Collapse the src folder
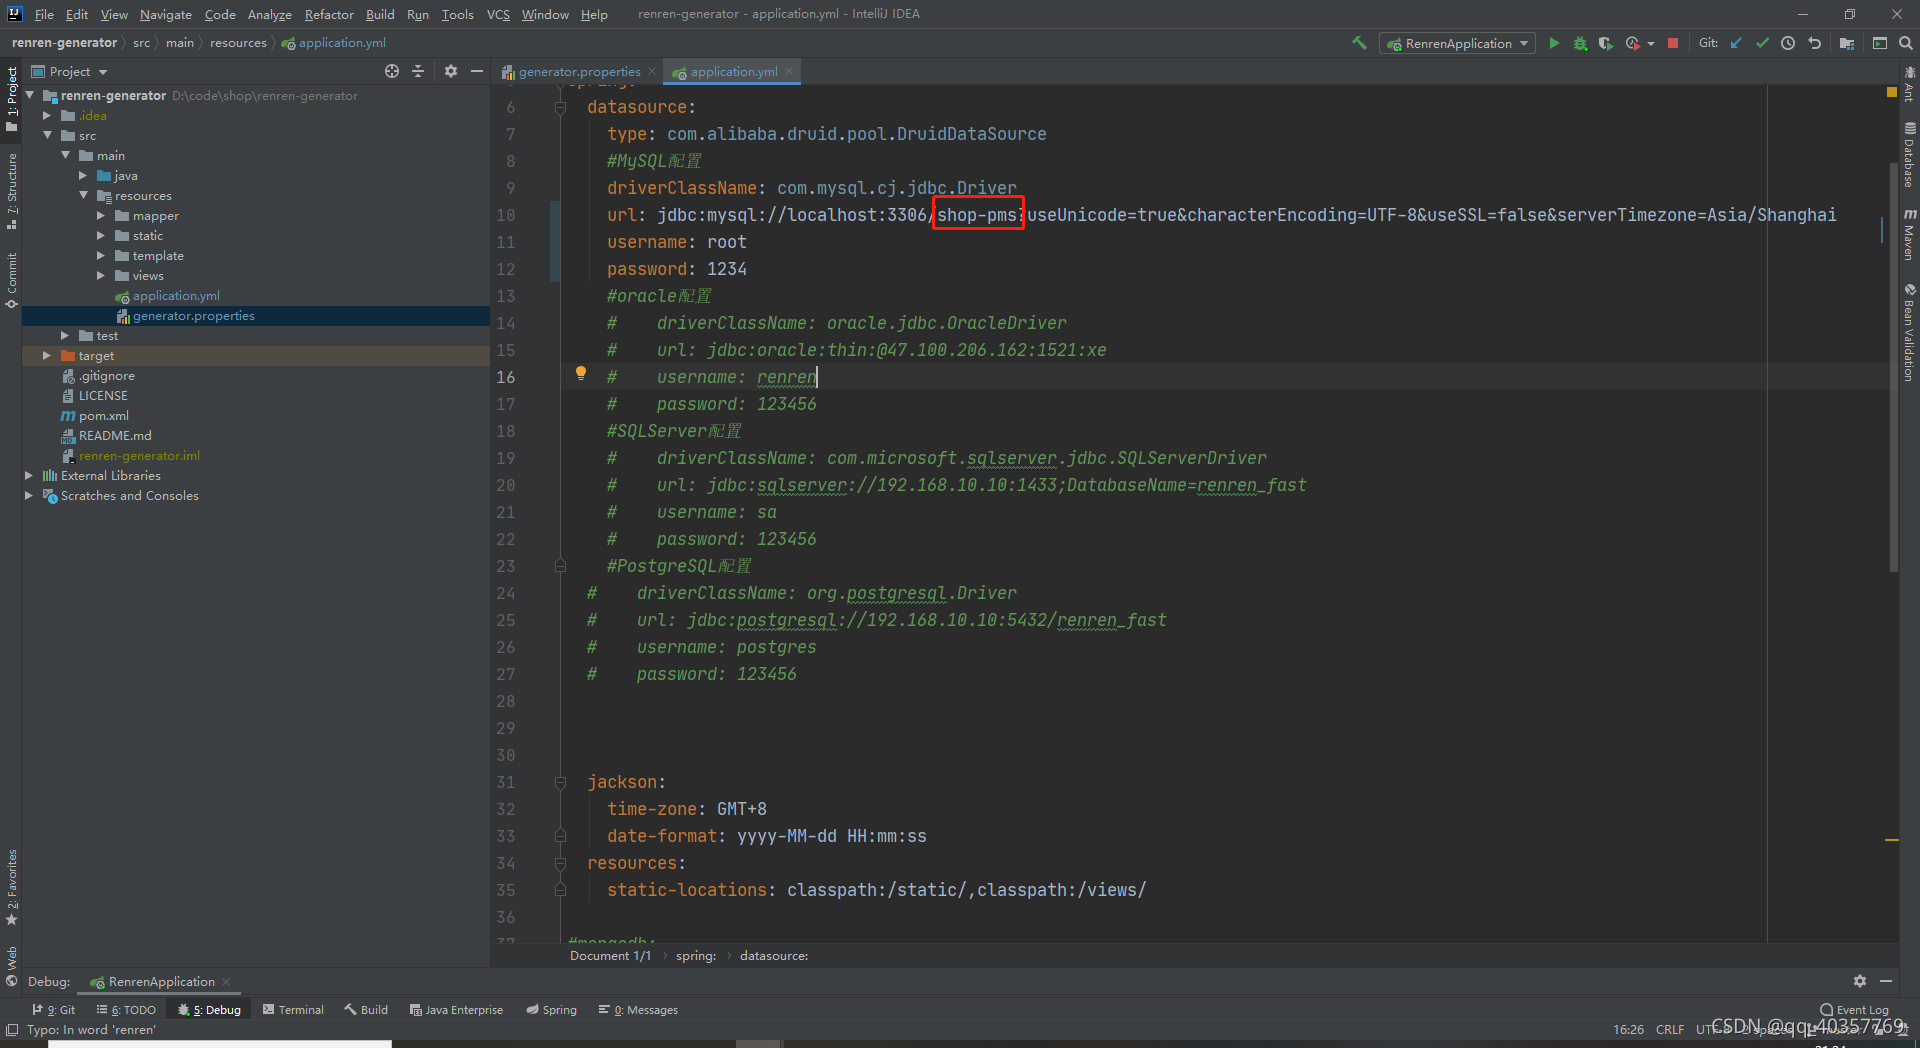This screenshot has width=1920, height=1048. 47,135
